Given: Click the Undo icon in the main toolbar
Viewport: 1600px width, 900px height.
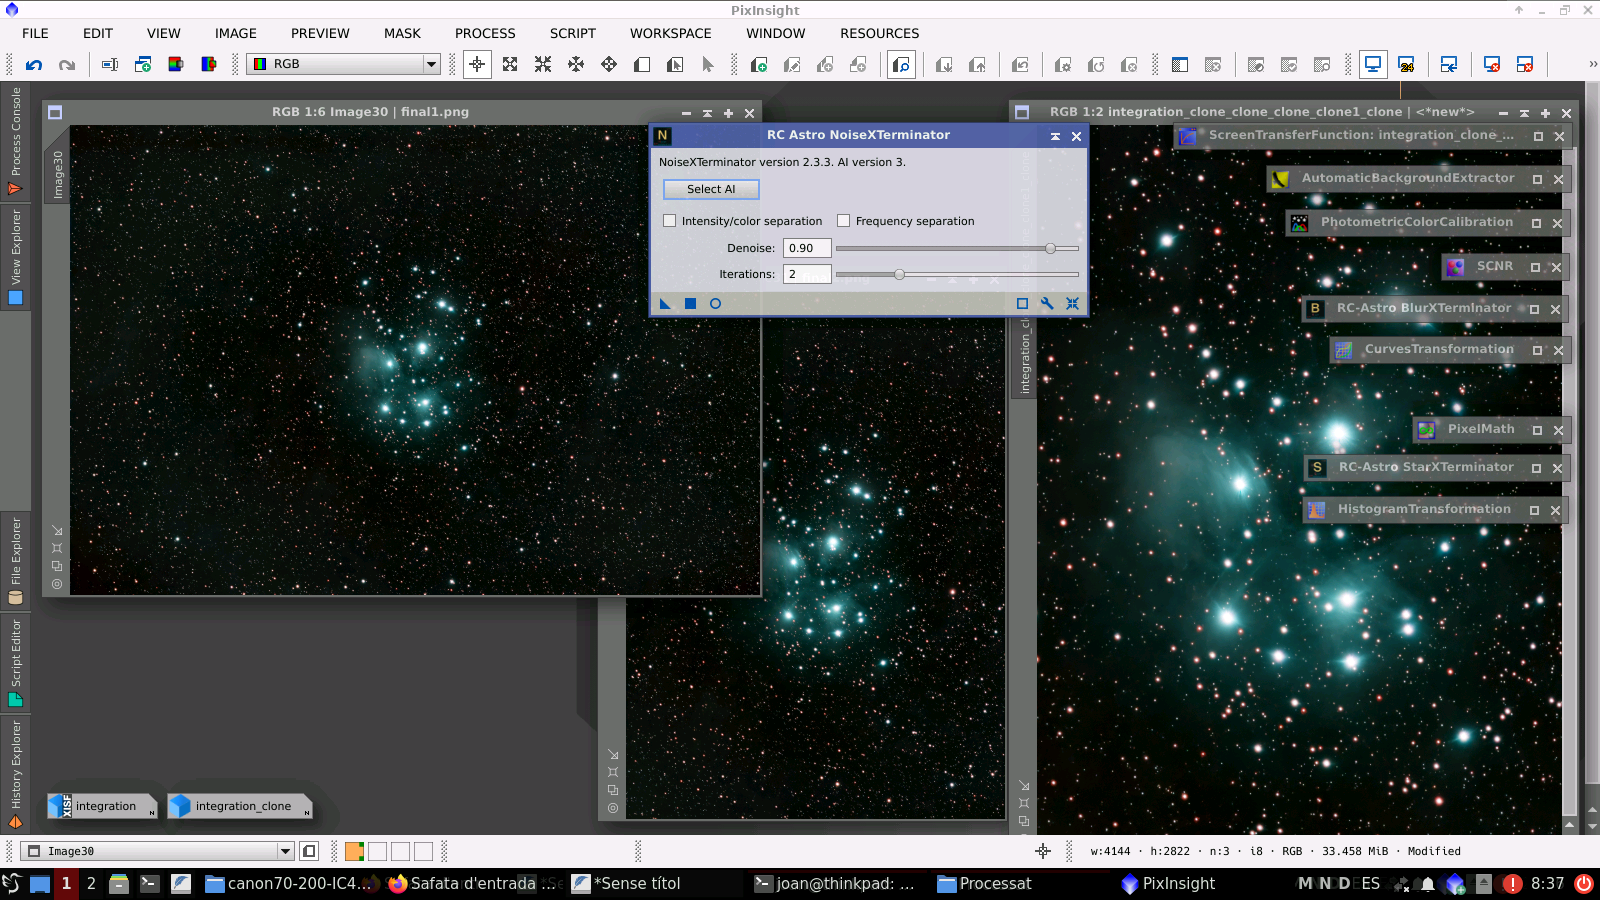Looking at the screenshot, I should (35, 64).
